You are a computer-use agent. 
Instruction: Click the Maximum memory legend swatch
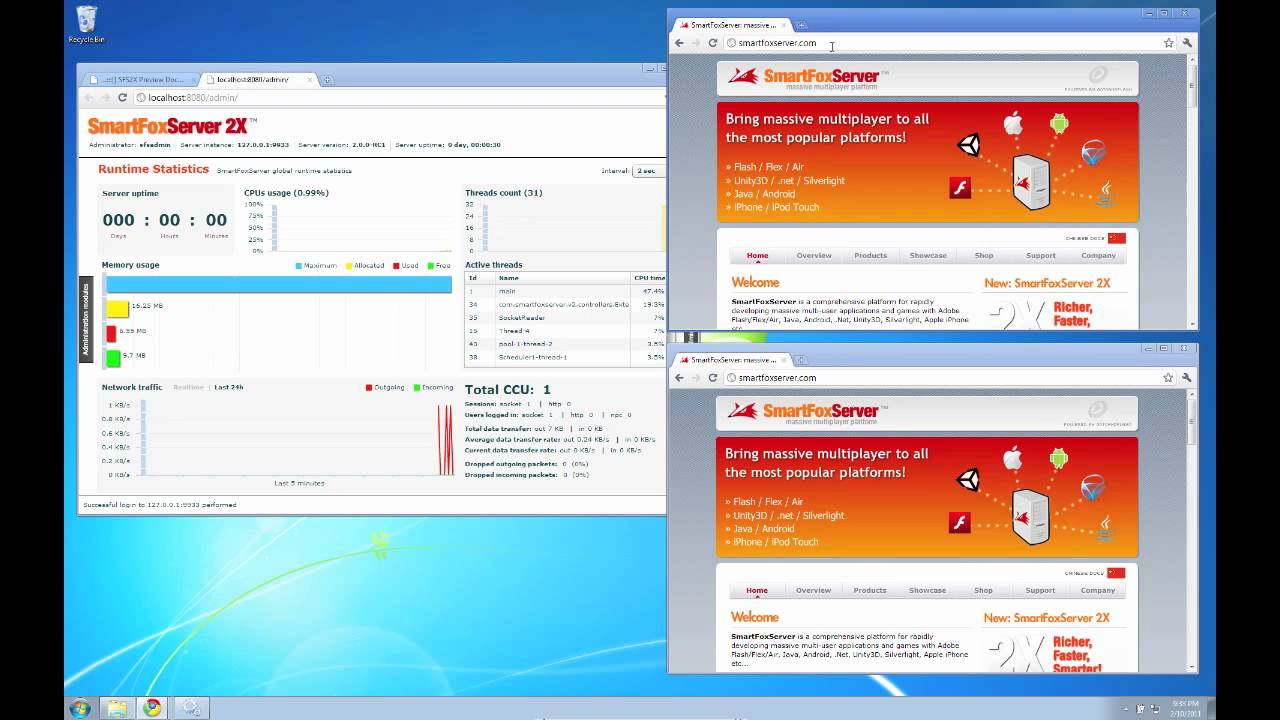[x=299, y=266]
